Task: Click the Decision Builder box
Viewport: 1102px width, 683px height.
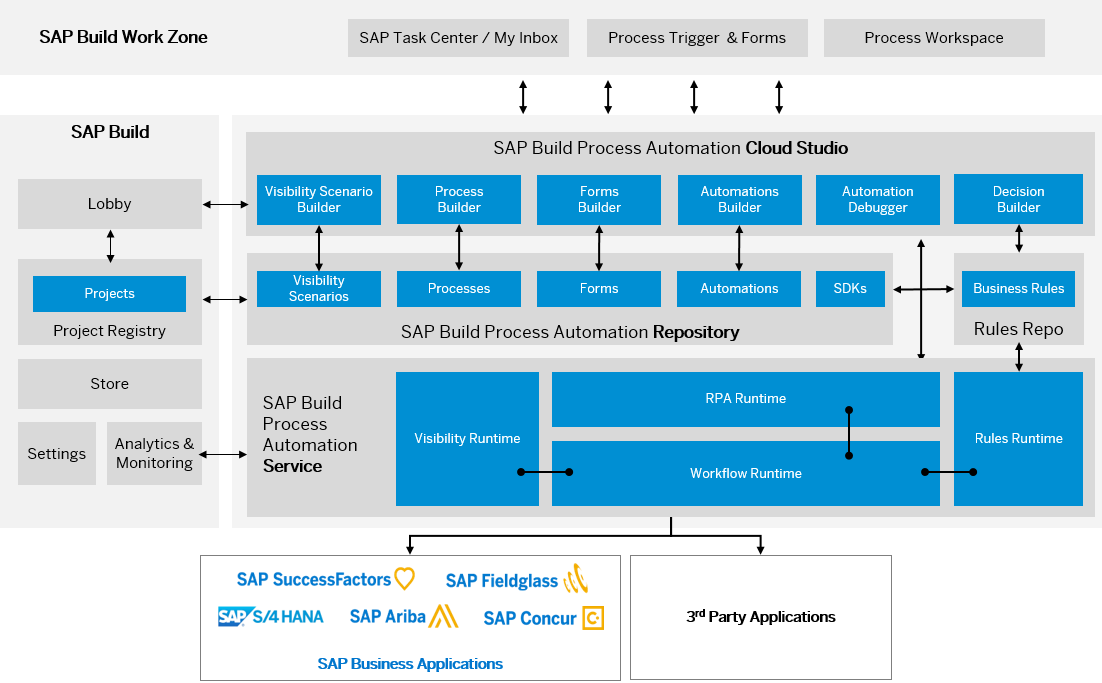Action: tap(1018, 199)
